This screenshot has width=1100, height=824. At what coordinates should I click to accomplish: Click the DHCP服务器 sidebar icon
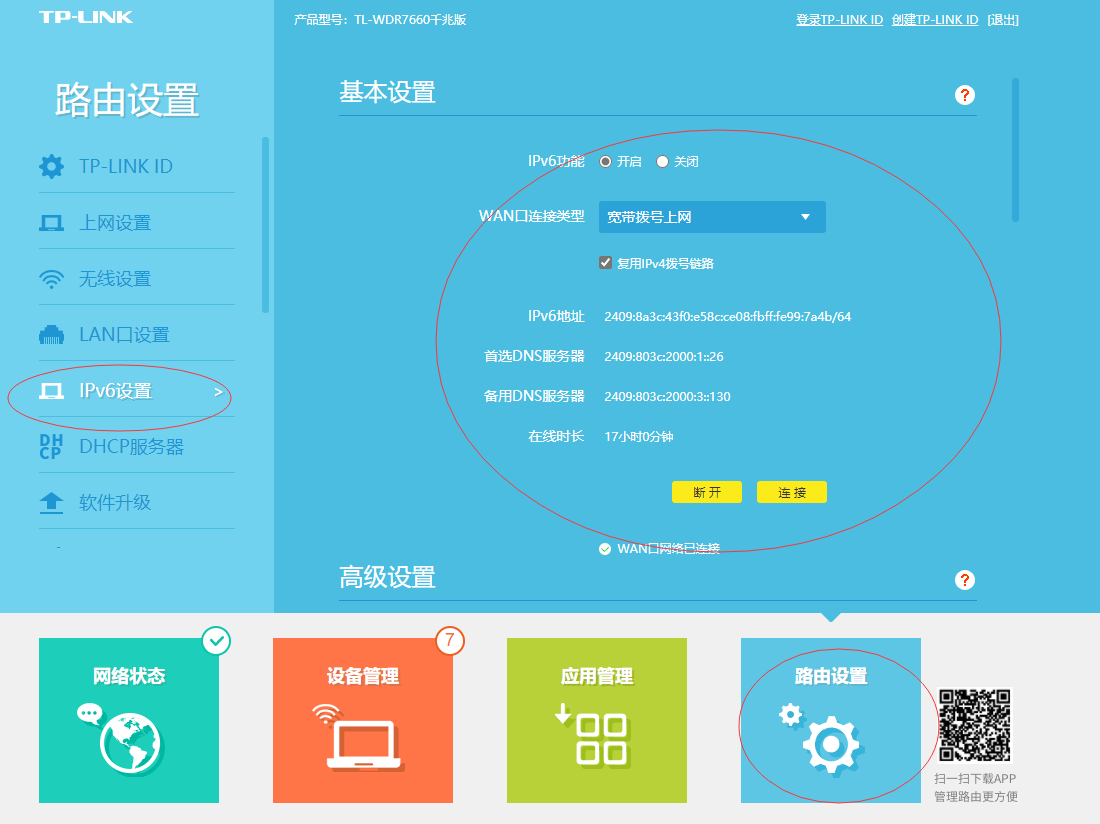(x=52, y=446)
